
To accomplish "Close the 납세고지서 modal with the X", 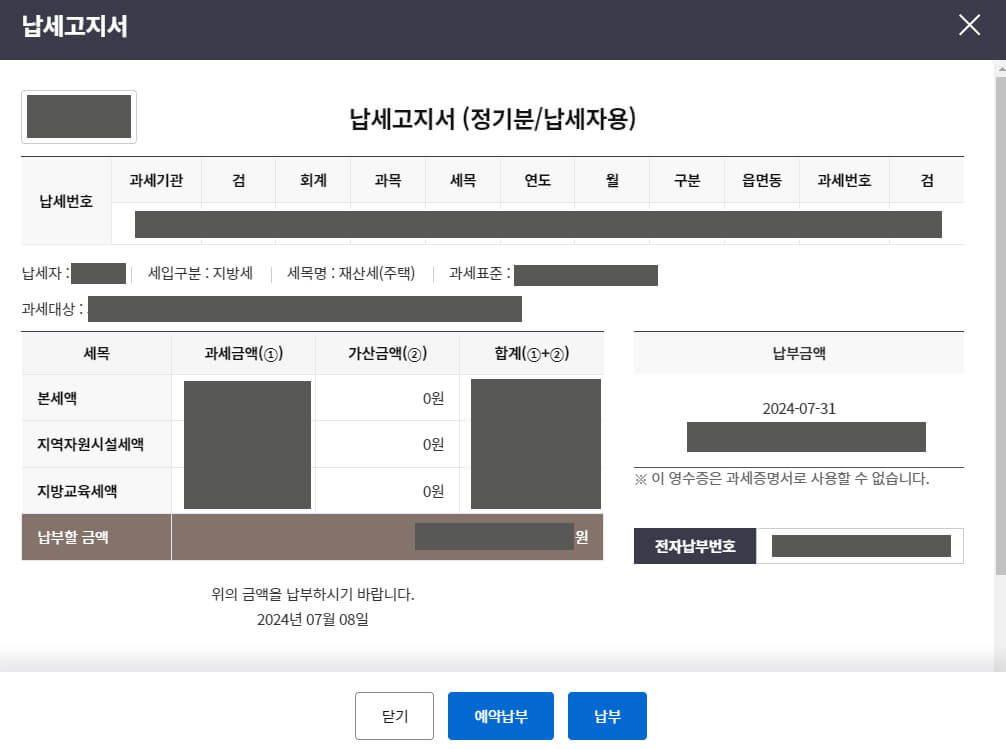I will [968, 25].
